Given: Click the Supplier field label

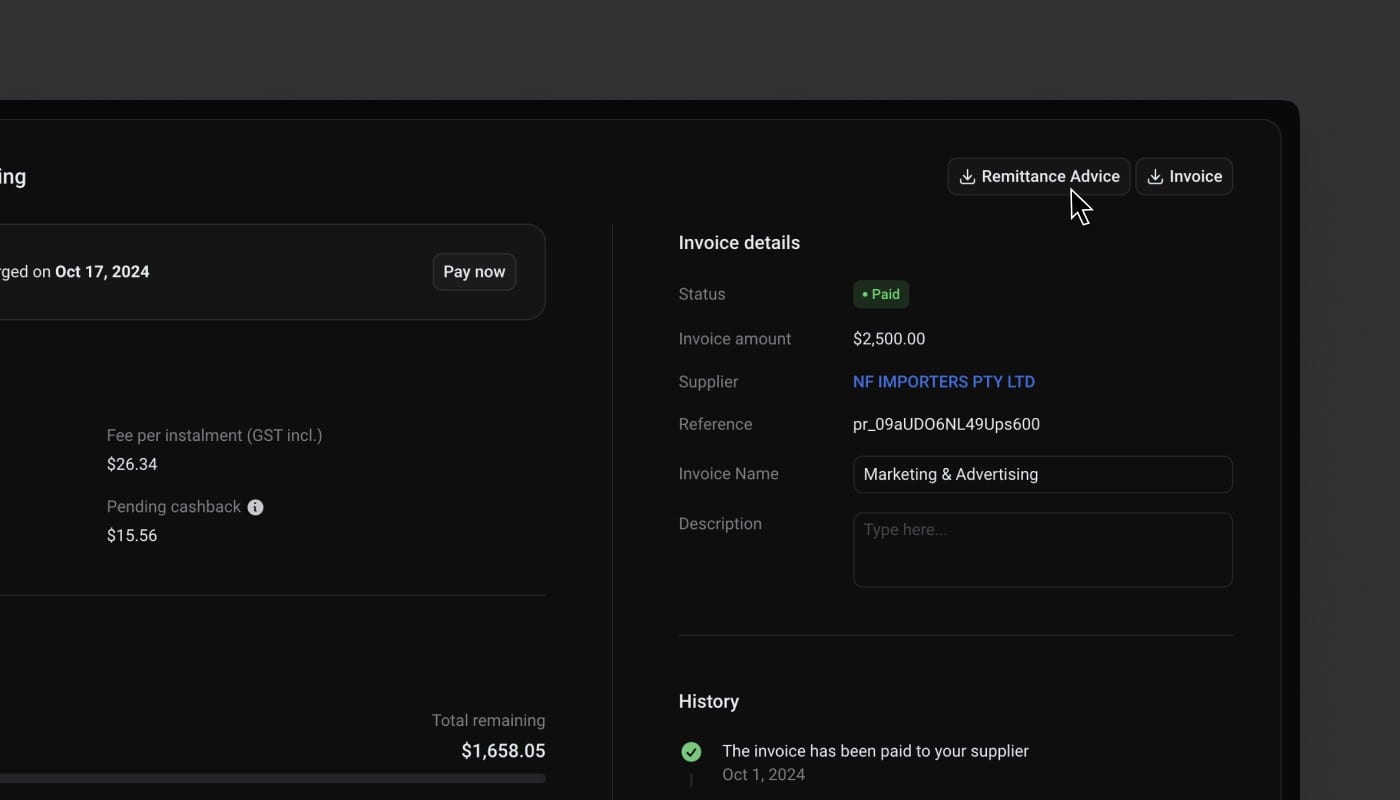Looking at the screenshot, I should coord(708,382).
